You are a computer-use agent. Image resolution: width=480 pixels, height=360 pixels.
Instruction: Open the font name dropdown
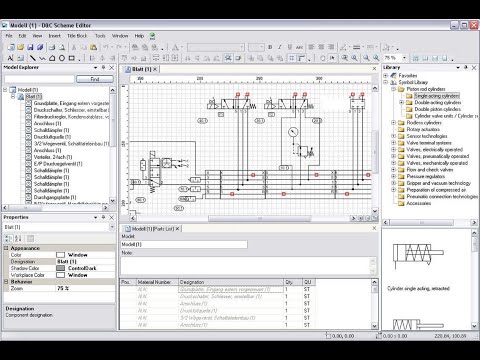coord(242,47)
